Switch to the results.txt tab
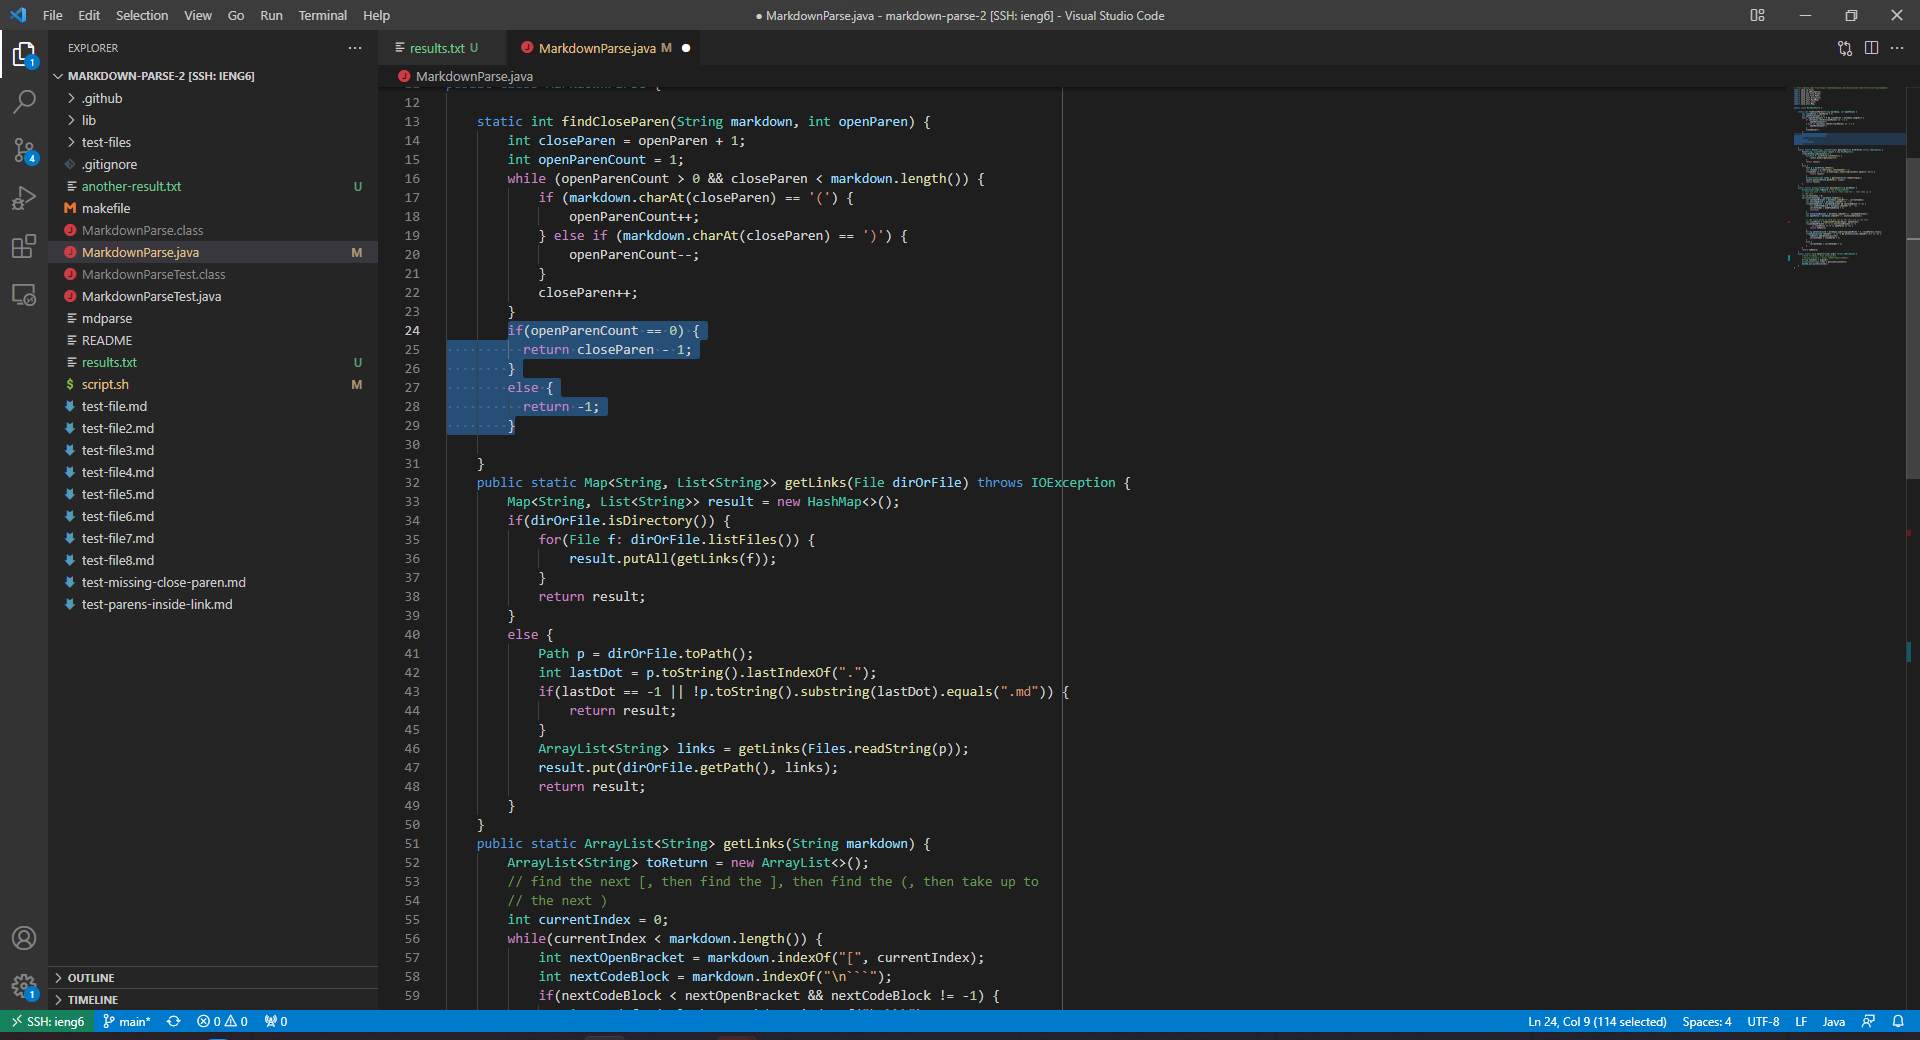1920x1040 pixels. coord(437,48)
